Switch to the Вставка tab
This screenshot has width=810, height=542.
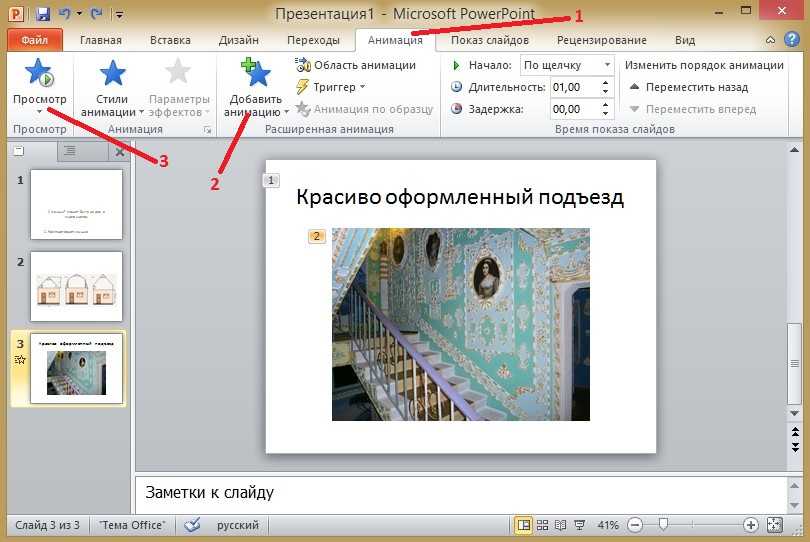(170, 40)
